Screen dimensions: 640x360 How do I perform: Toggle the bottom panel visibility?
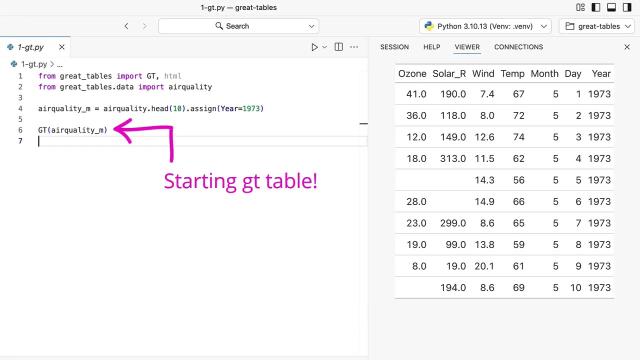[x=611, y=7]
